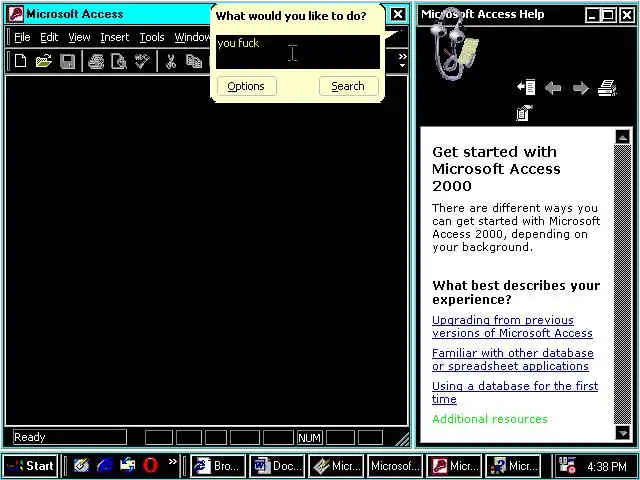This screenshot has height=480, width=640.
Task: Click the assistant question text box
Action: [298, 52]
